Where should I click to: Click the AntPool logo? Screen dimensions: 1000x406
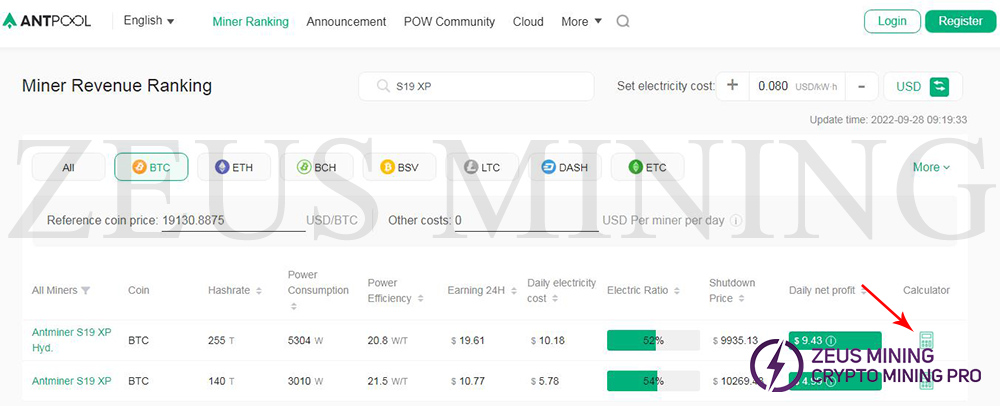tap(48, 21)
